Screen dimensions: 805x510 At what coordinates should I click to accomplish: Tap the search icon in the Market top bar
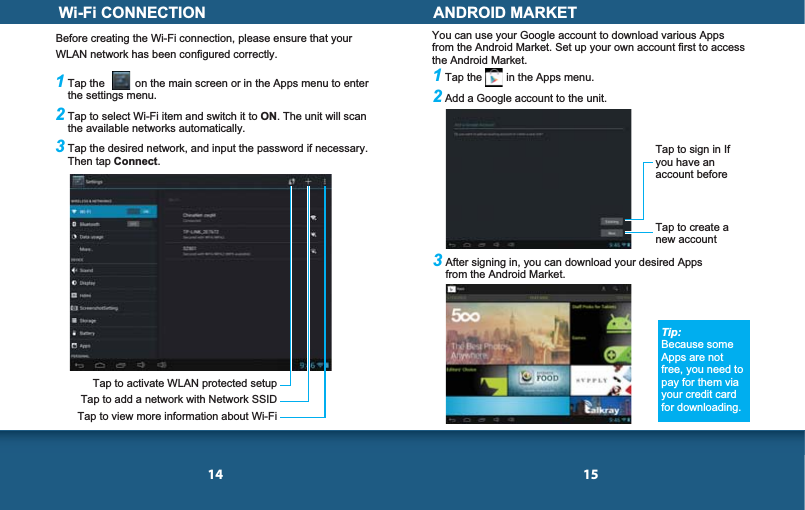coord(615,289)
